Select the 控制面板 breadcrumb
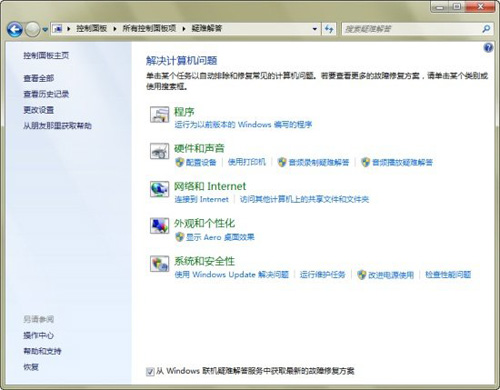This screenshot has width=500, height=390. 91,28
